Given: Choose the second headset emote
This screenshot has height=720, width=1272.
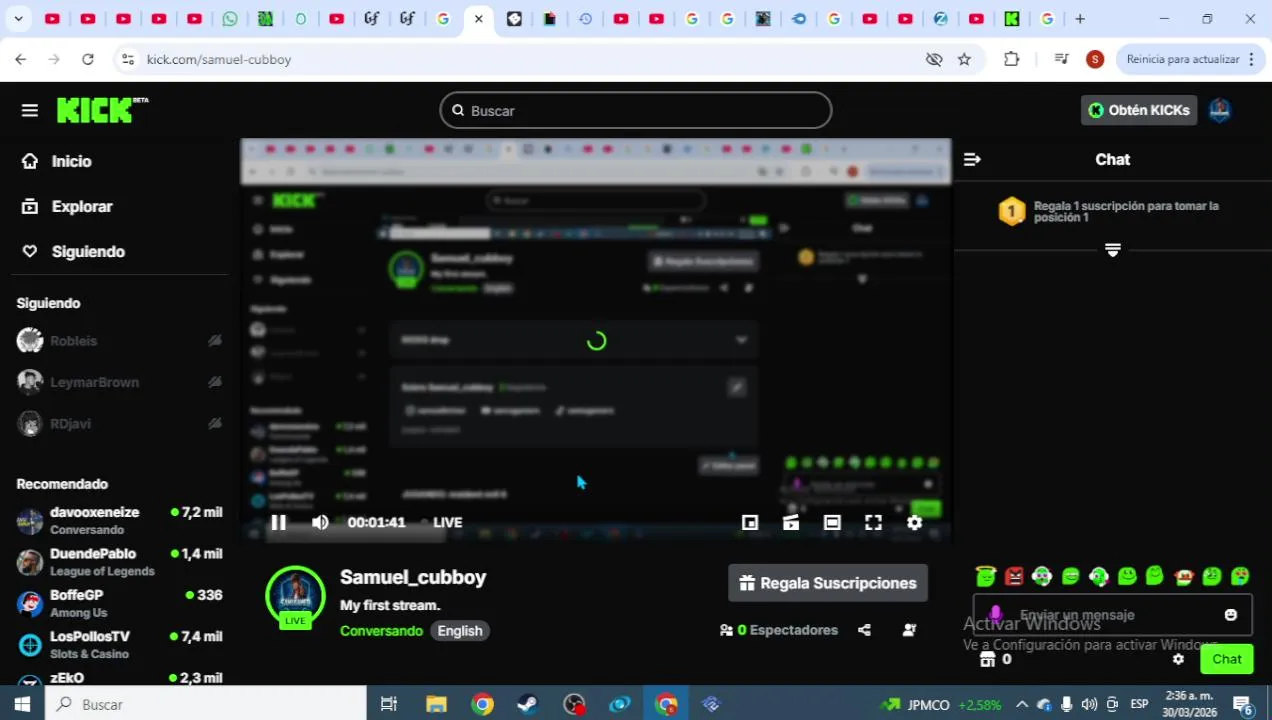Looking at the screenshot, I should tap(1099, 576).
